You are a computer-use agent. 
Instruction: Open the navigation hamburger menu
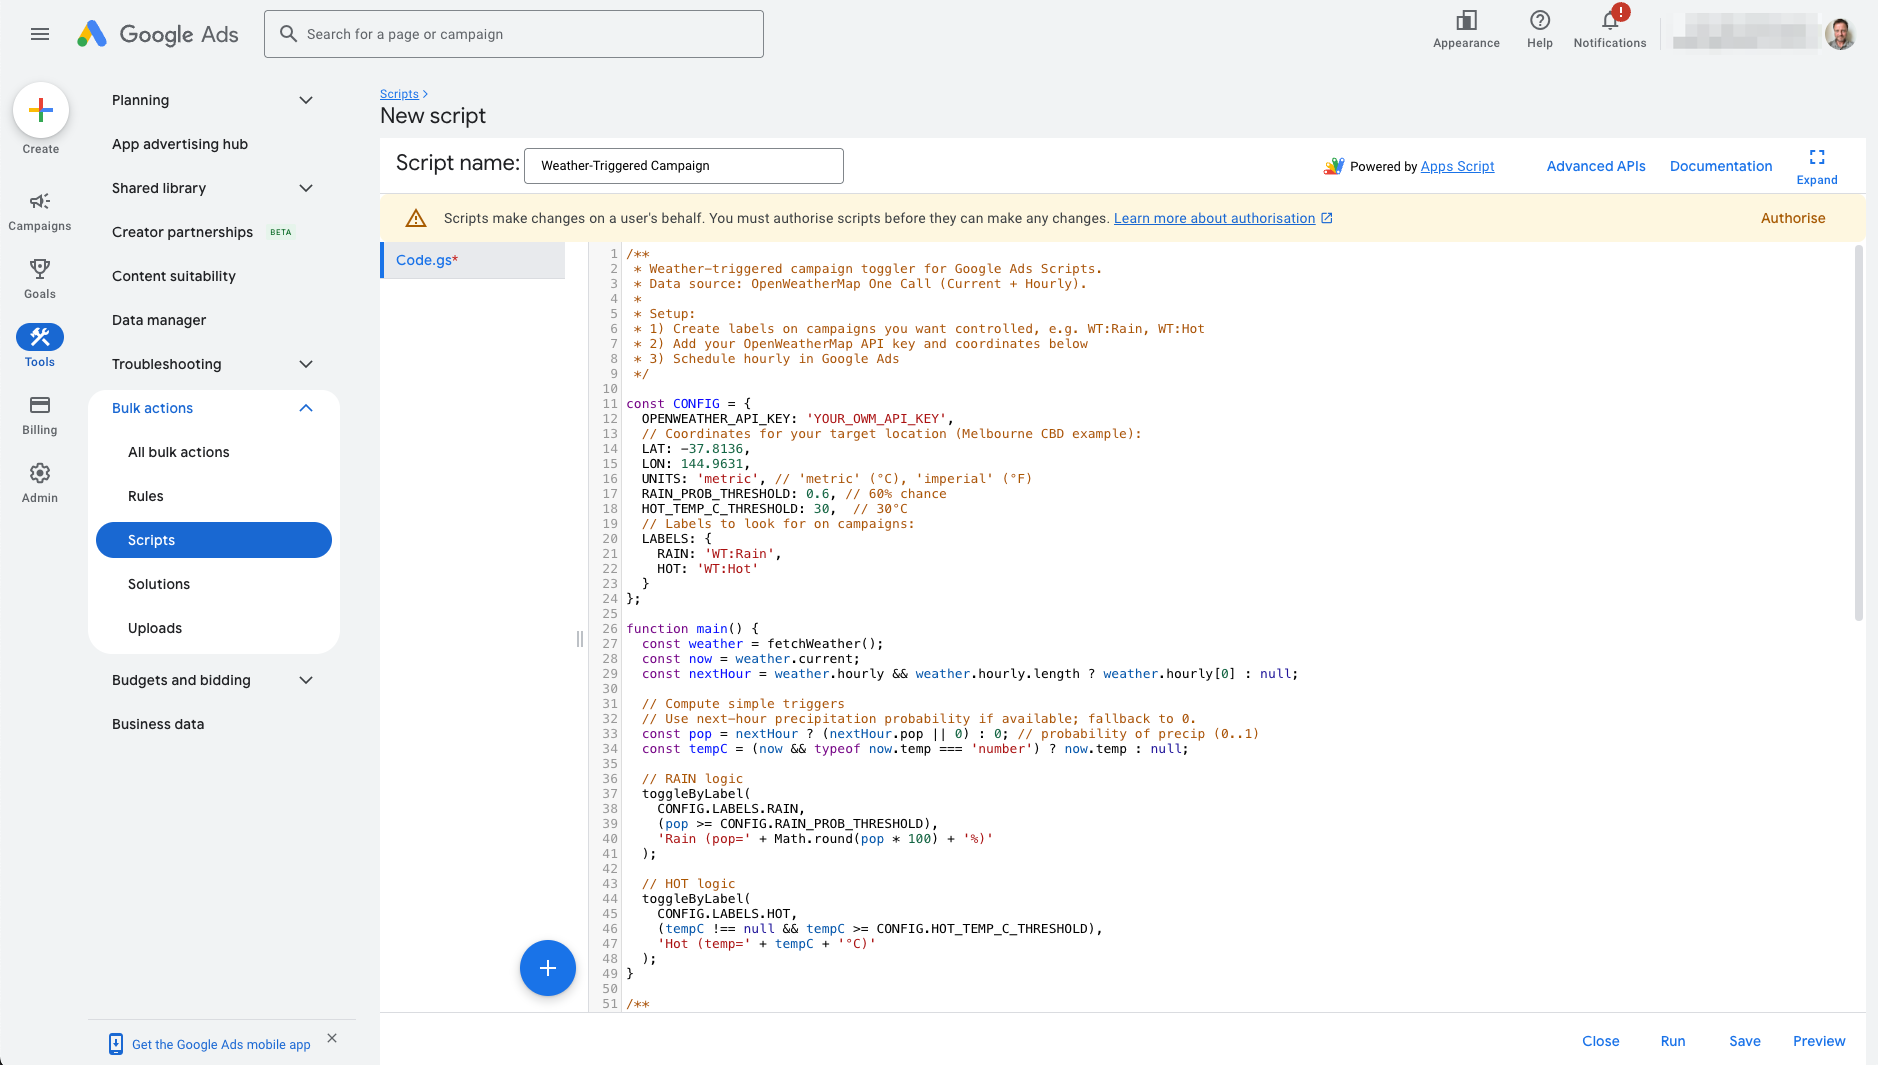(x=40, y=33)
